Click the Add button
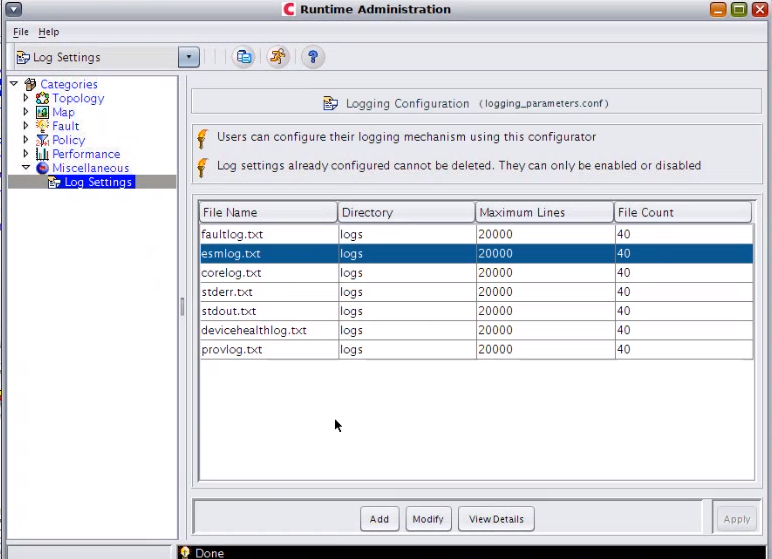The width and height of the screenshot is (772, 559). pyautogui.click(x=379, y=519)
